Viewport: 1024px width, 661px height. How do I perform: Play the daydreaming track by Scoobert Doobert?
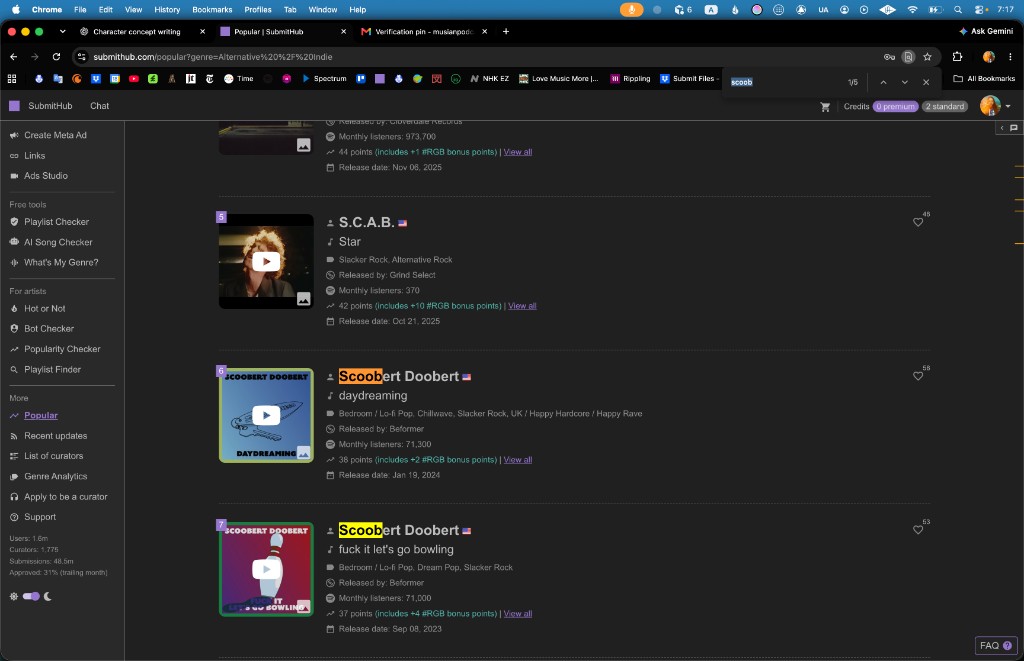(x=266, y=415)
